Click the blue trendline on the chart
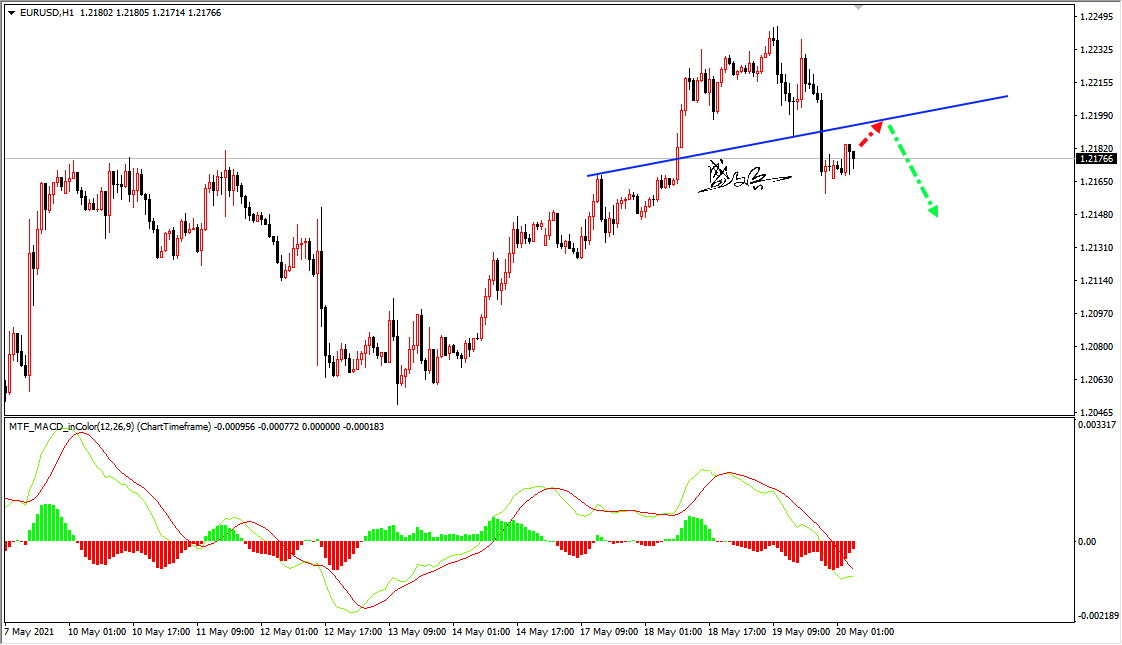 (x=797, y=135)
